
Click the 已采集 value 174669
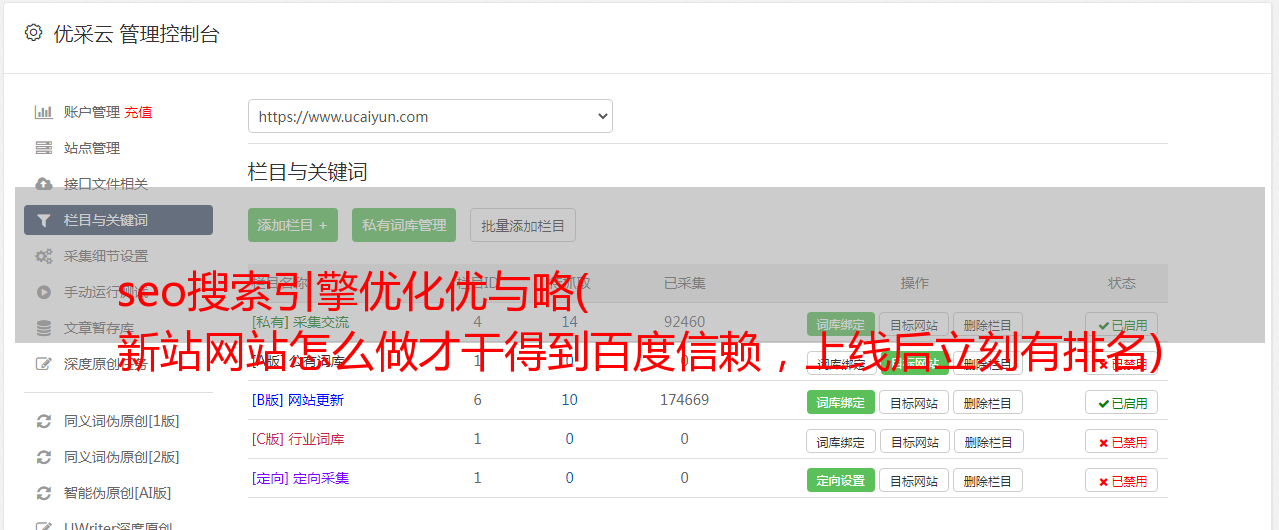[684, 400]
